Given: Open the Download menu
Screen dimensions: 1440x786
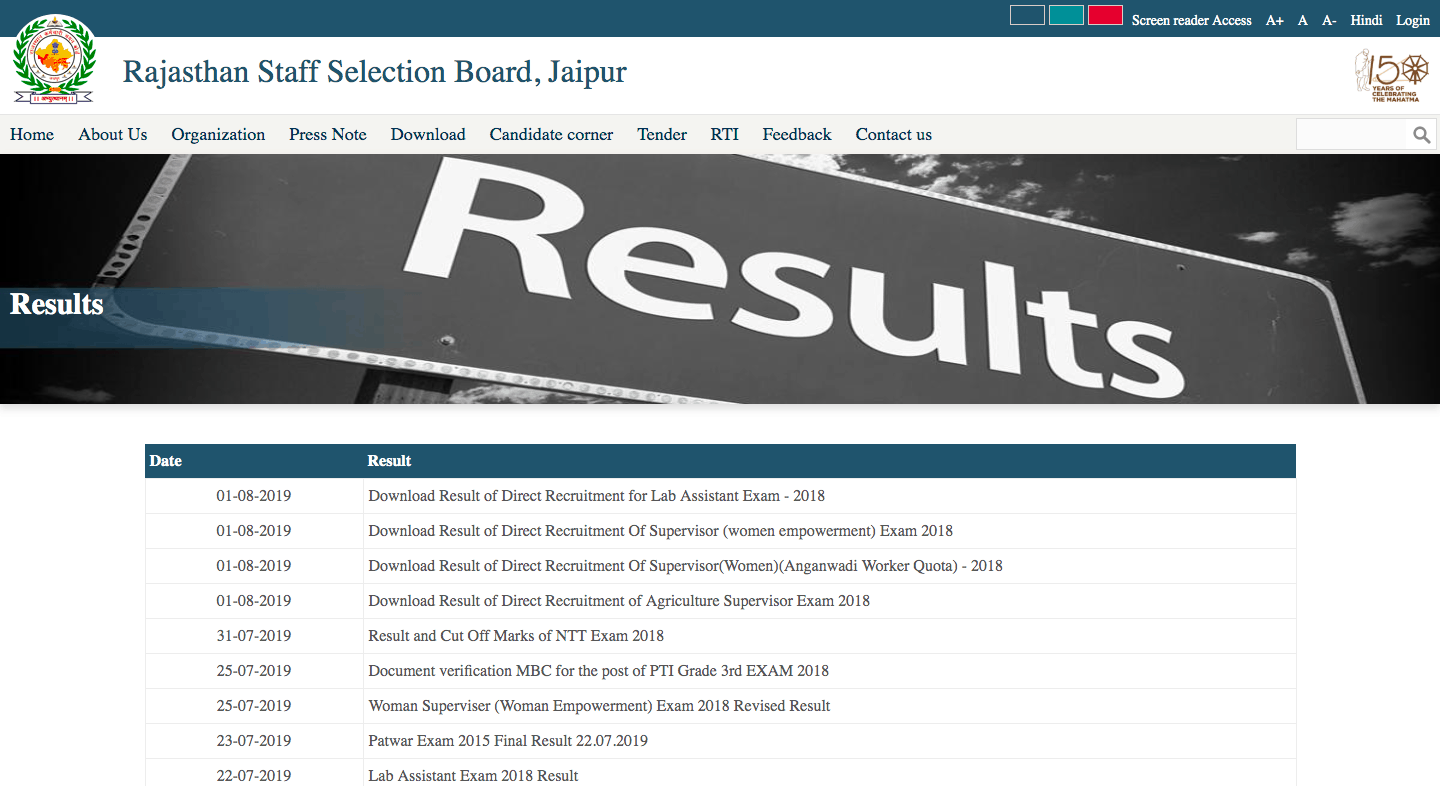Looking at the screenshot, I should pyautogui.click(x=428, y=134).
